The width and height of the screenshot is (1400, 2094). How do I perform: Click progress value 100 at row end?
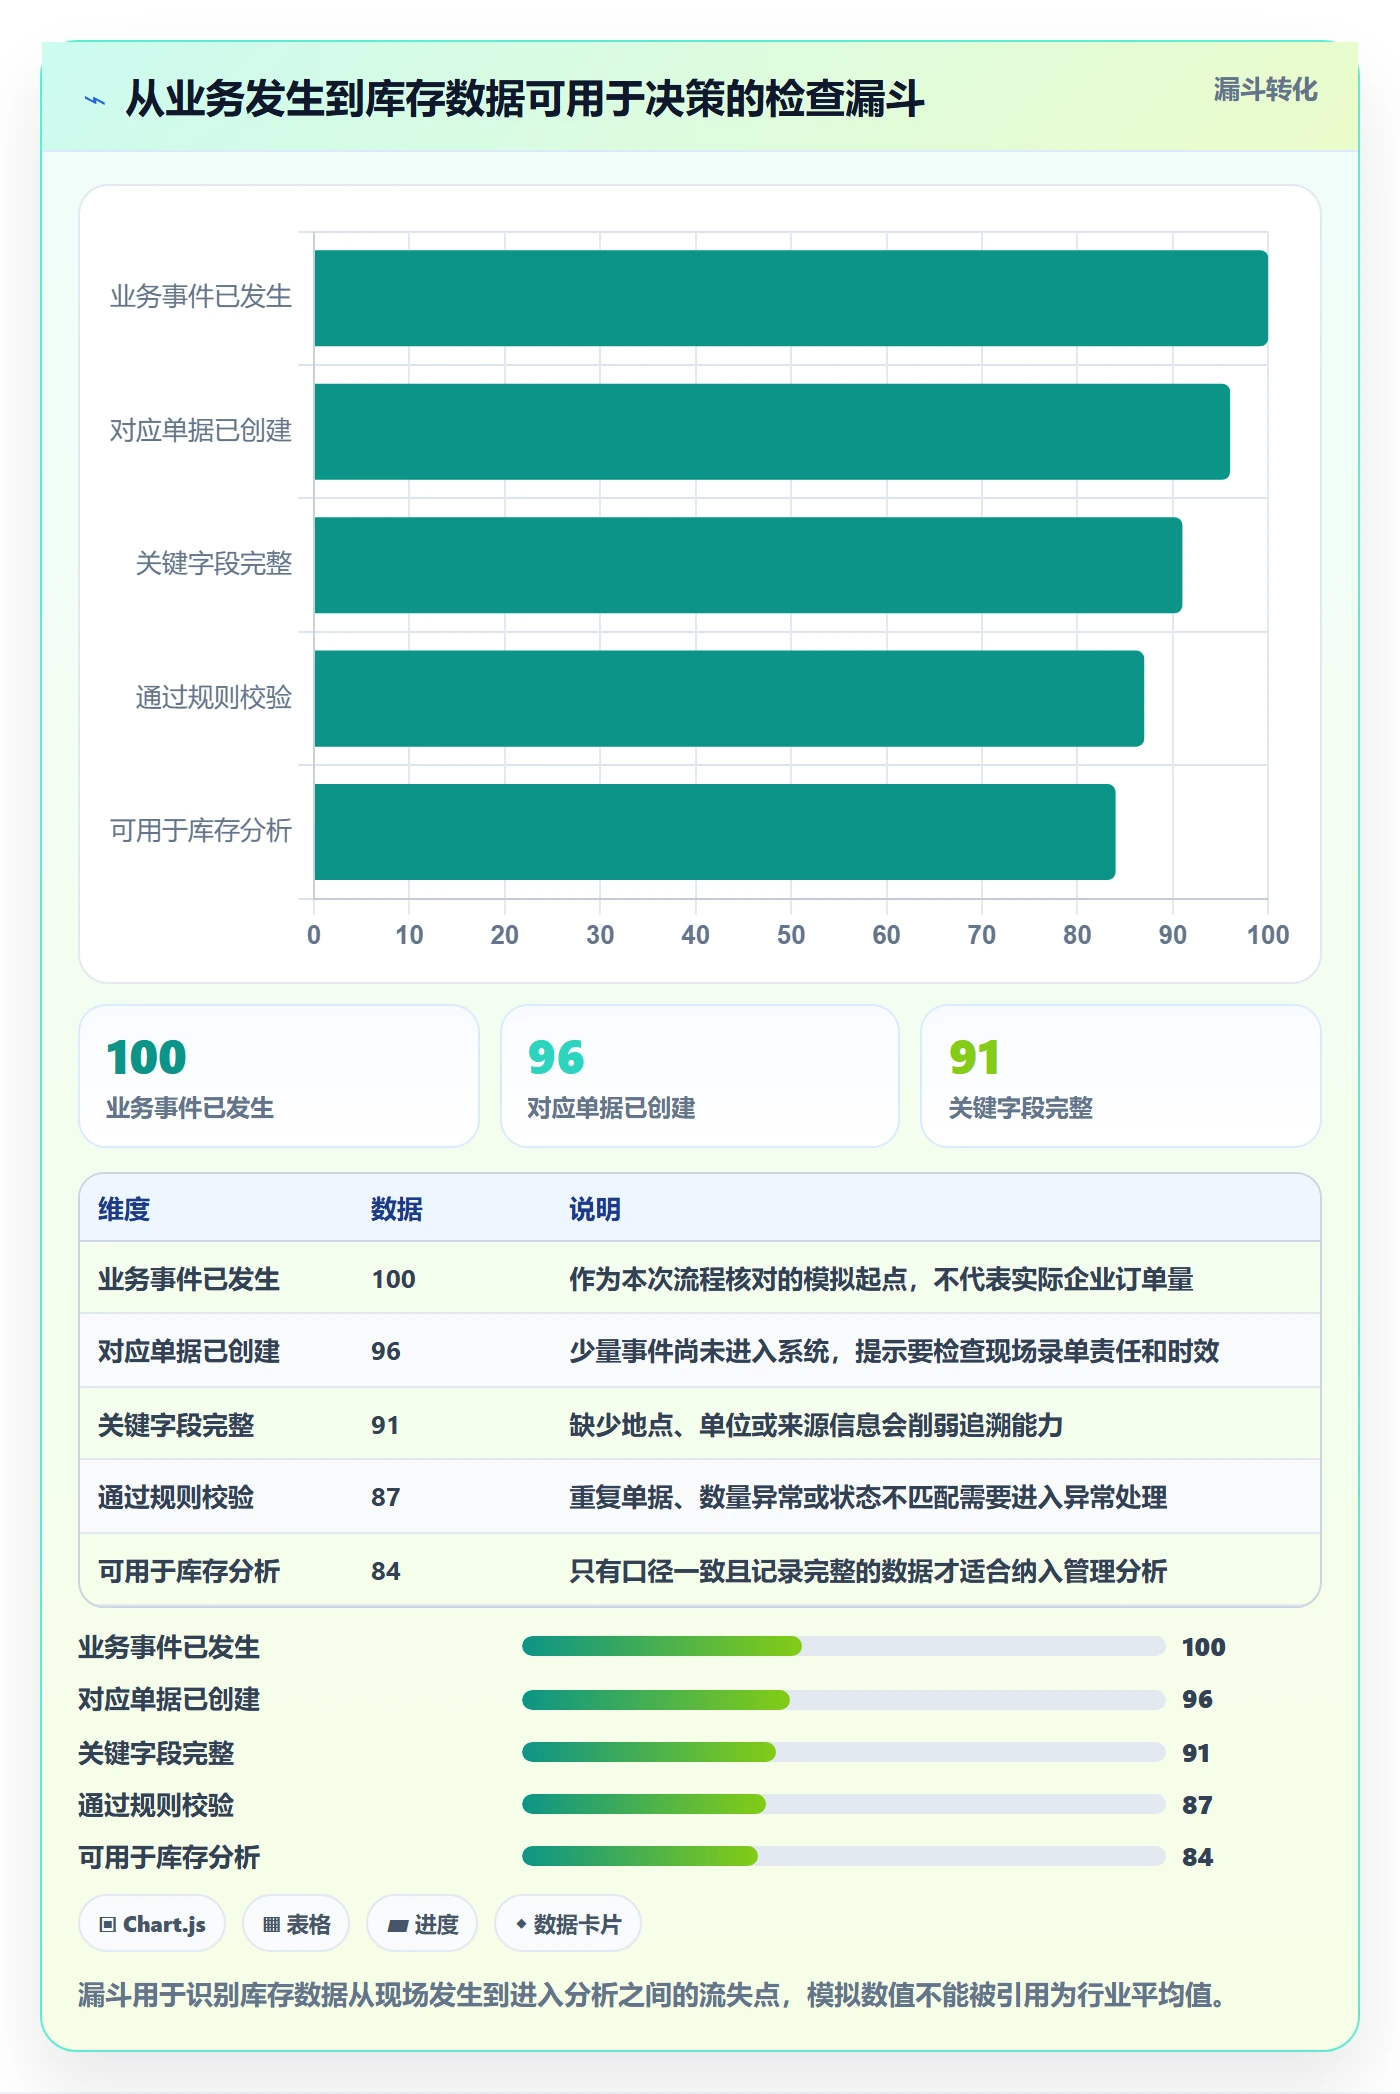point(1204,1647)
